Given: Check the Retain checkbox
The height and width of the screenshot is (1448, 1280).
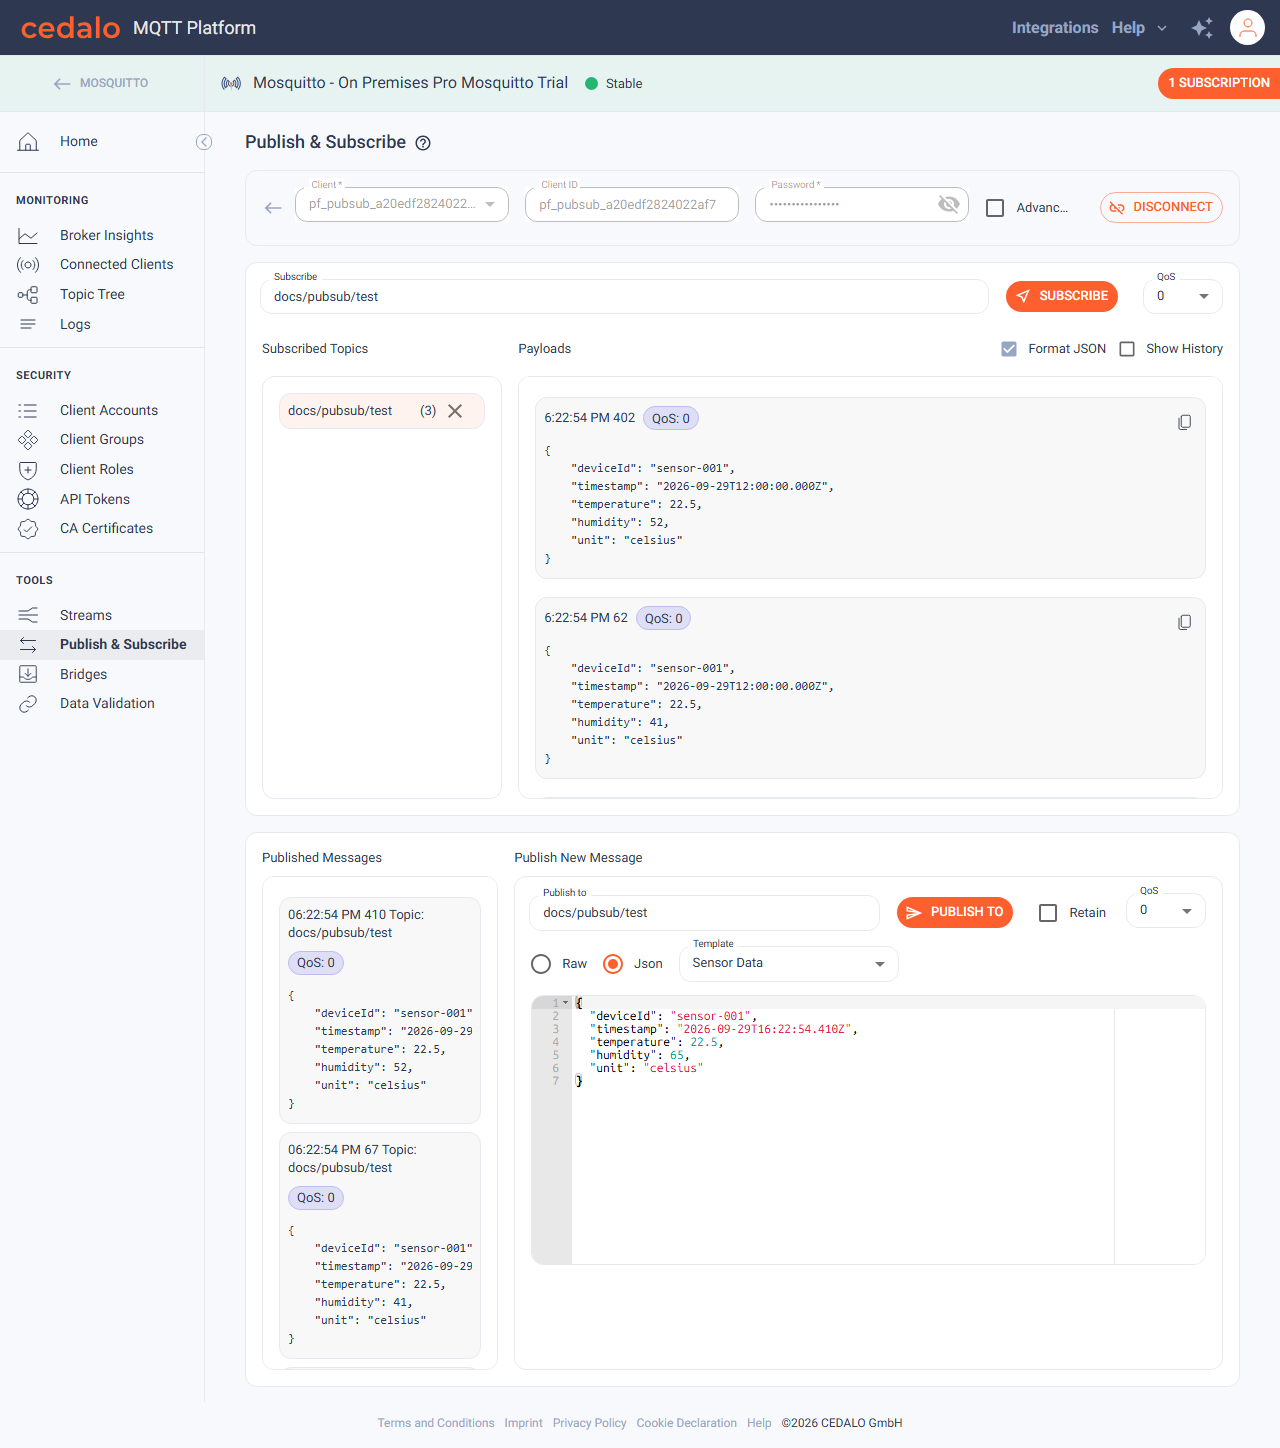Looking at the screenshot, I should 1048,913.
